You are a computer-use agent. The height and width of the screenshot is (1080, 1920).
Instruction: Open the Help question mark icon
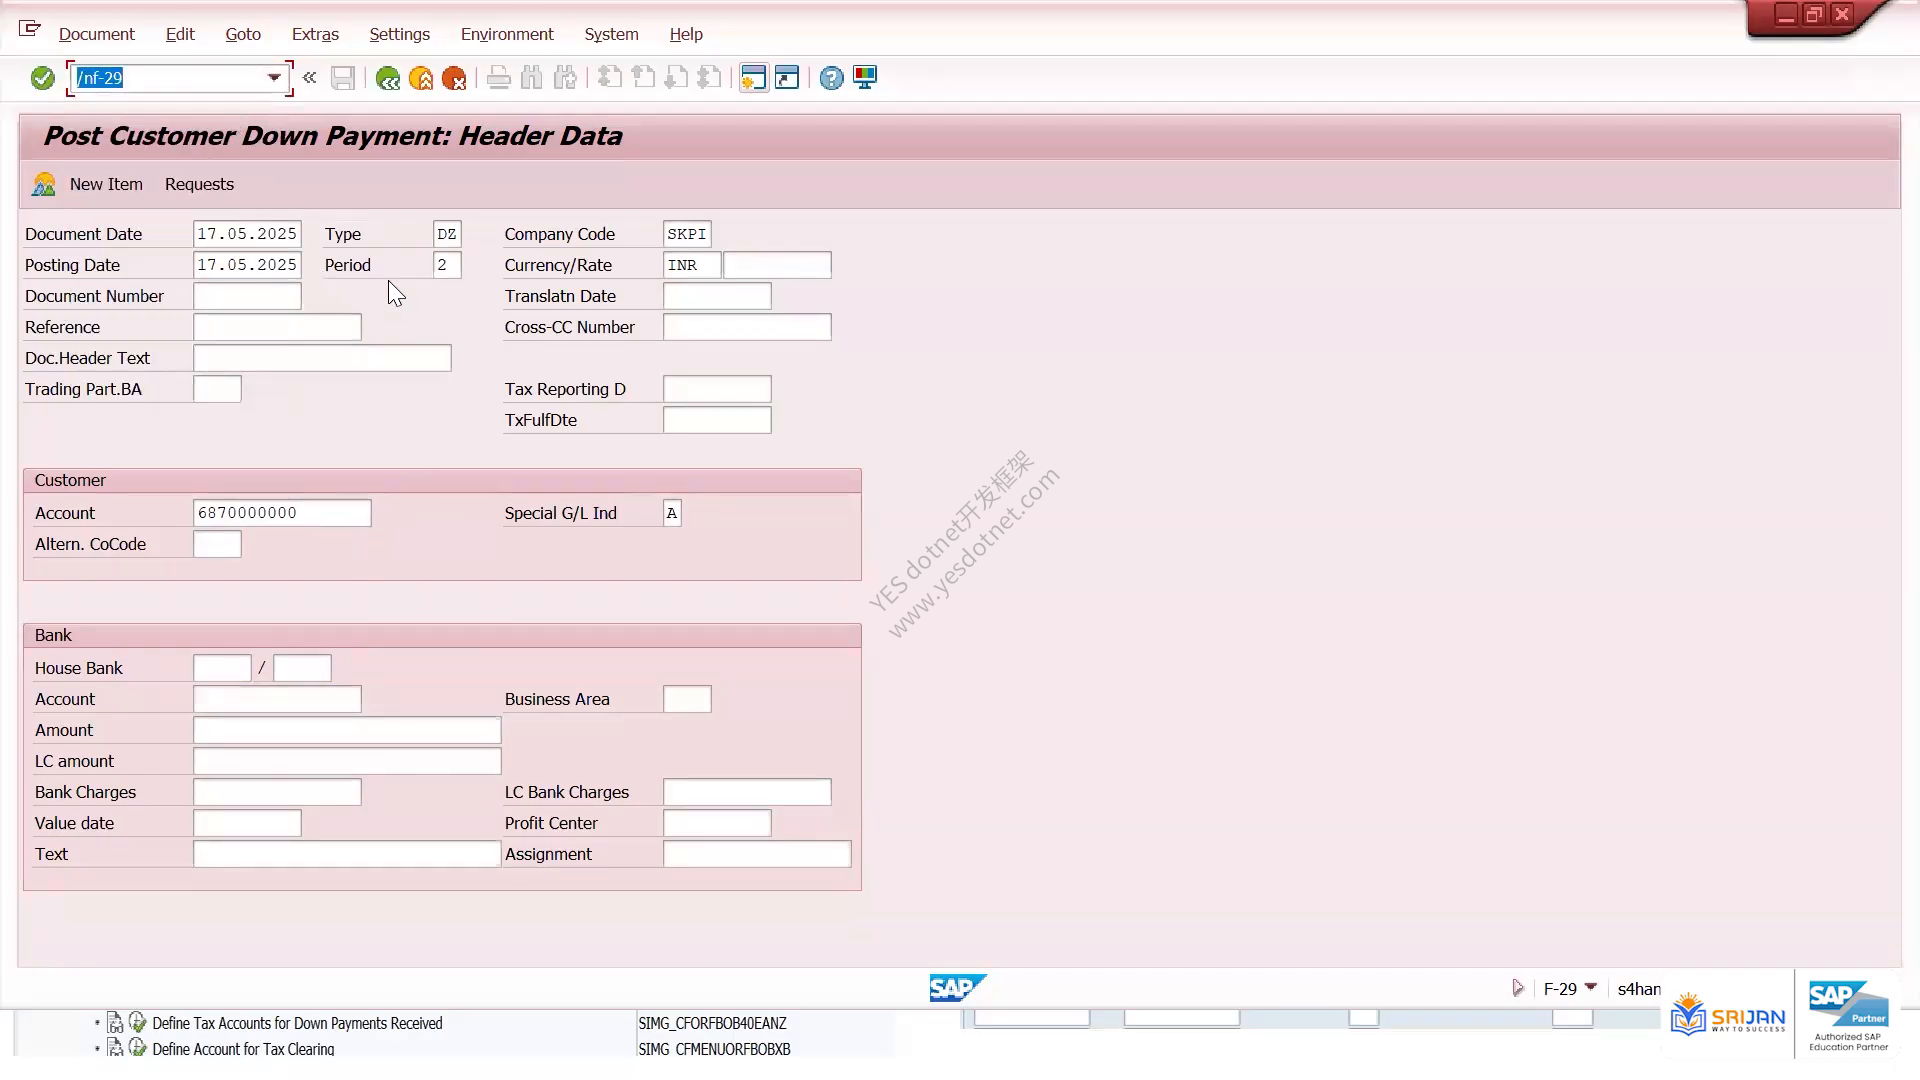pyautogui.click(x=831, y=78)
